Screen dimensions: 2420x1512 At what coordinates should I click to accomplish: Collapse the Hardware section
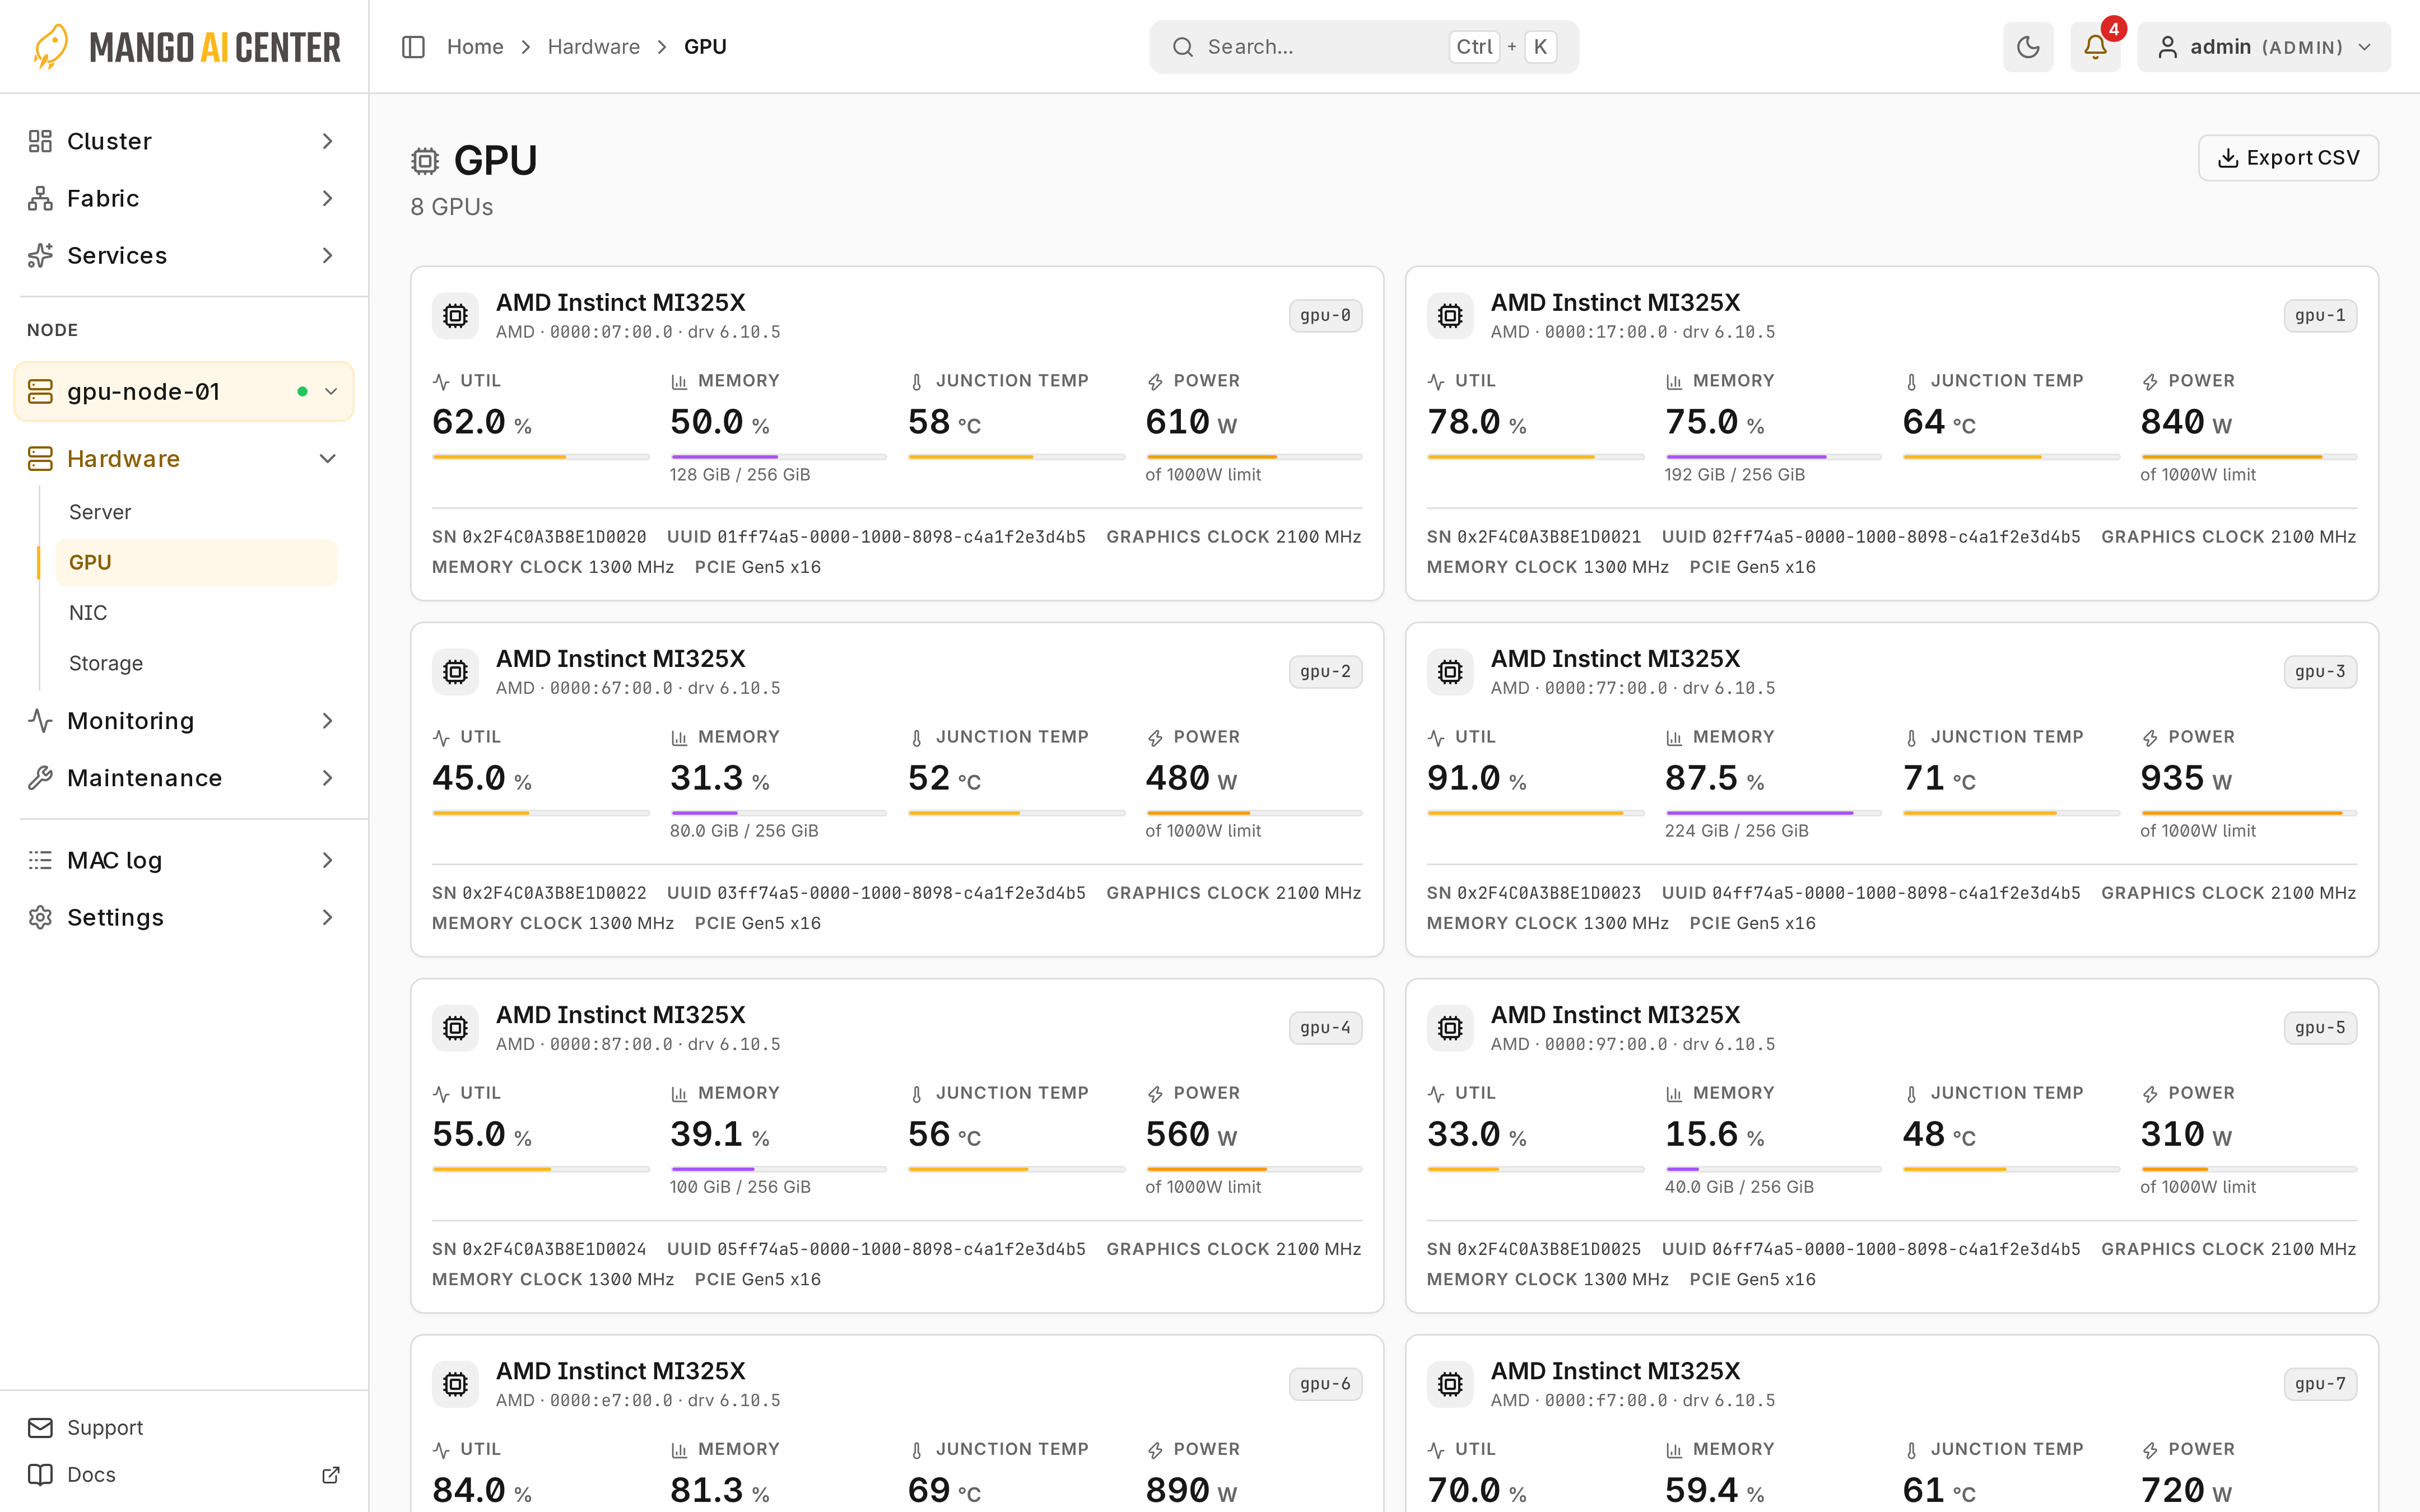click(x=184, y=459)
